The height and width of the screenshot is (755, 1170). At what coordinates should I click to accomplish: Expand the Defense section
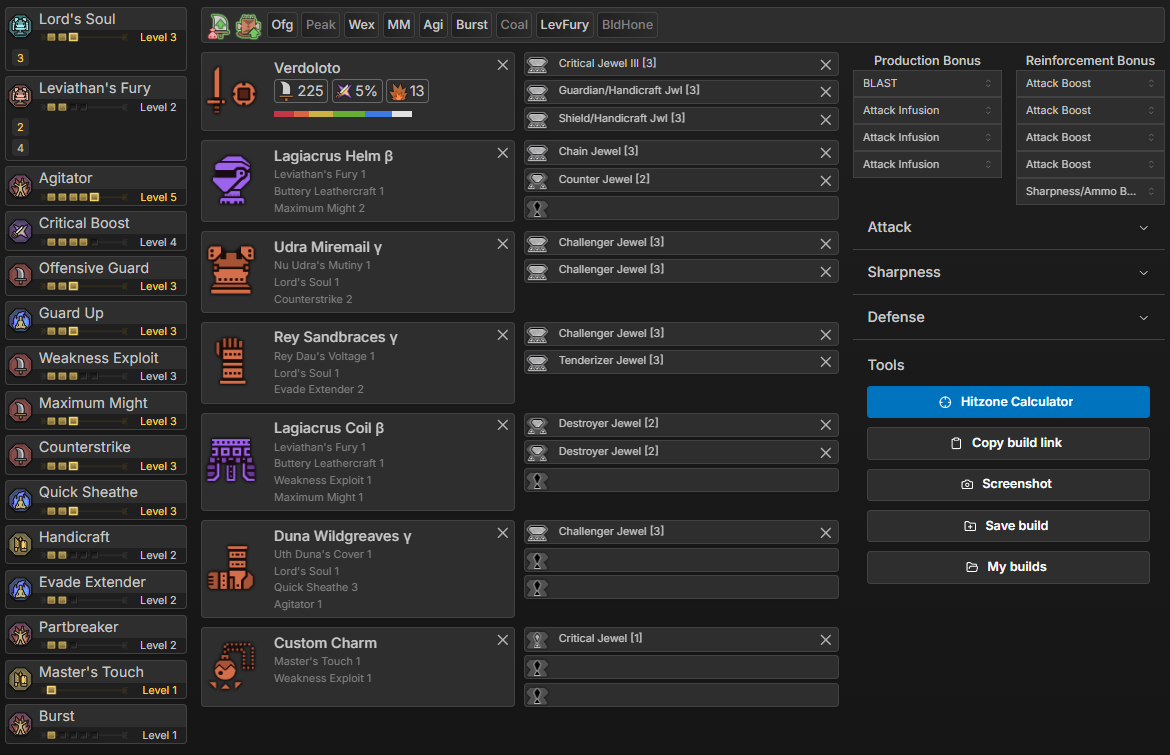[x=1008, y=317]
